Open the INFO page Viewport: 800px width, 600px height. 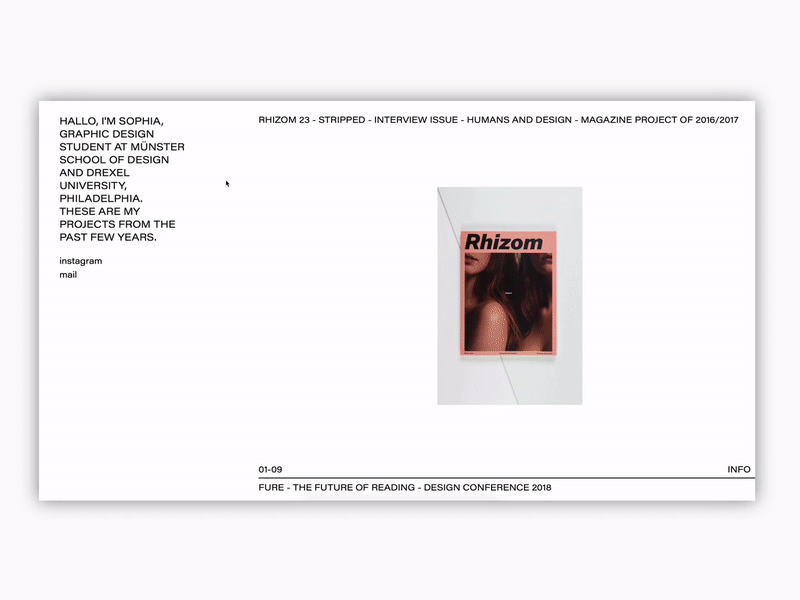coord(738,466)
